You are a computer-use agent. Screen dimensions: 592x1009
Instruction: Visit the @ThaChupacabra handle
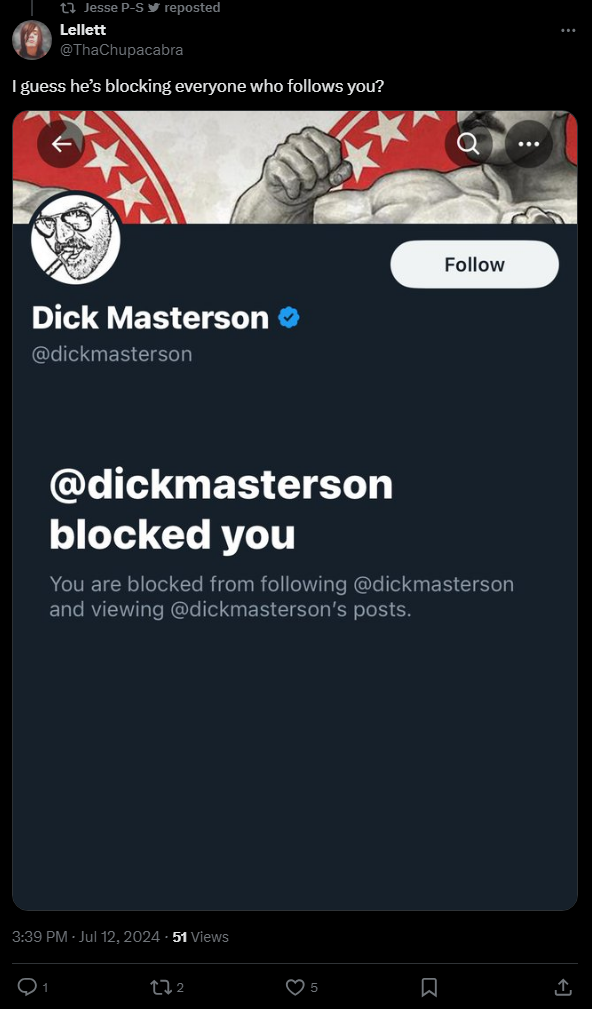[x=122, y=50]
